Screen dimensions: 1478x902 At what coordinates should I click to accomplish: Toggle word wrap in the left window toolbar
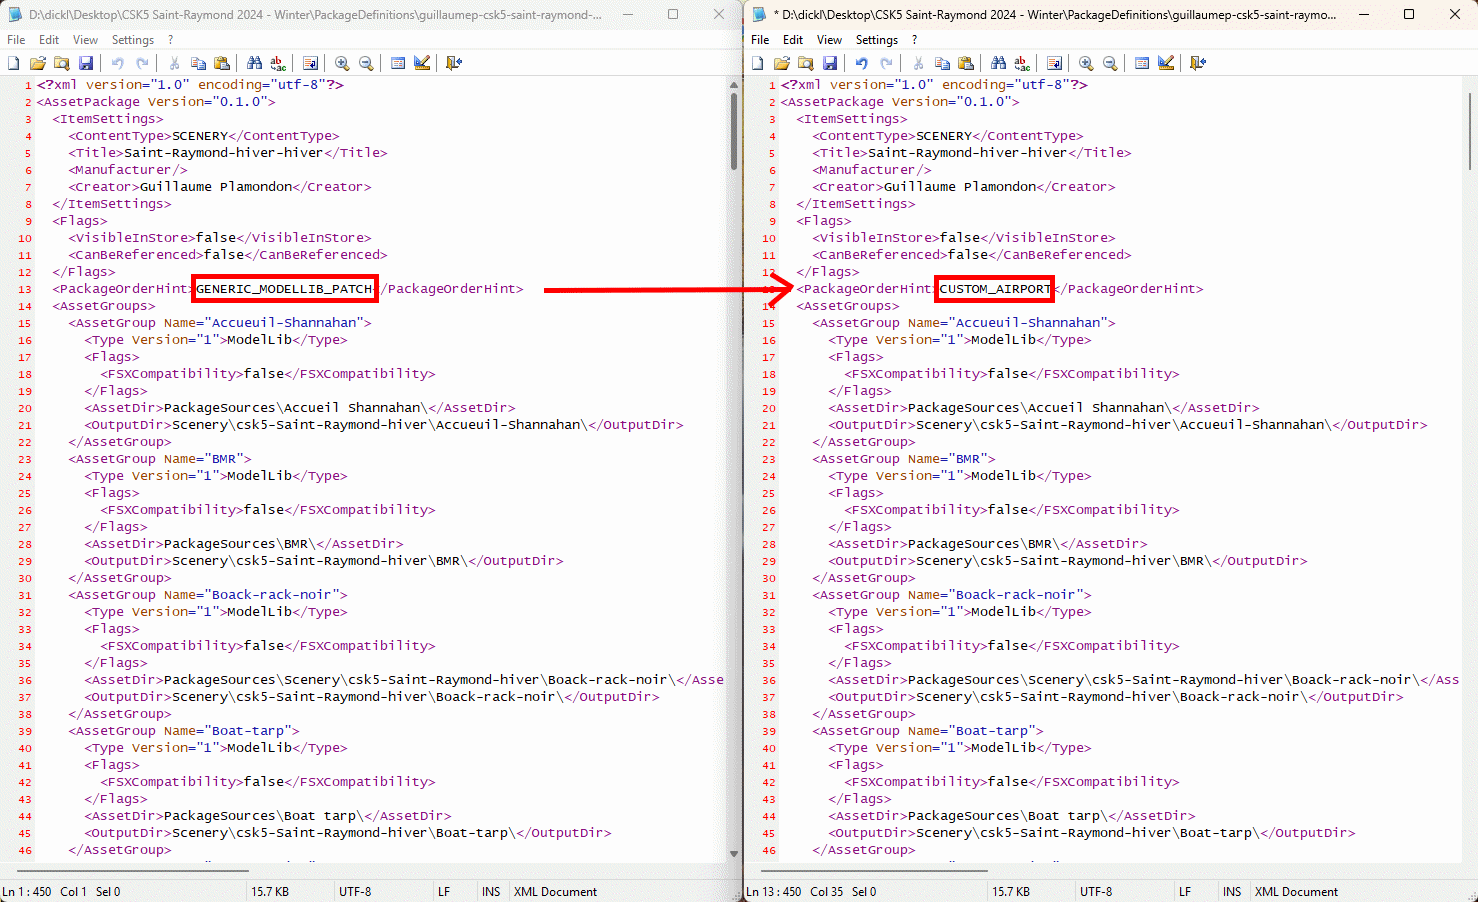tap(310, 63)
